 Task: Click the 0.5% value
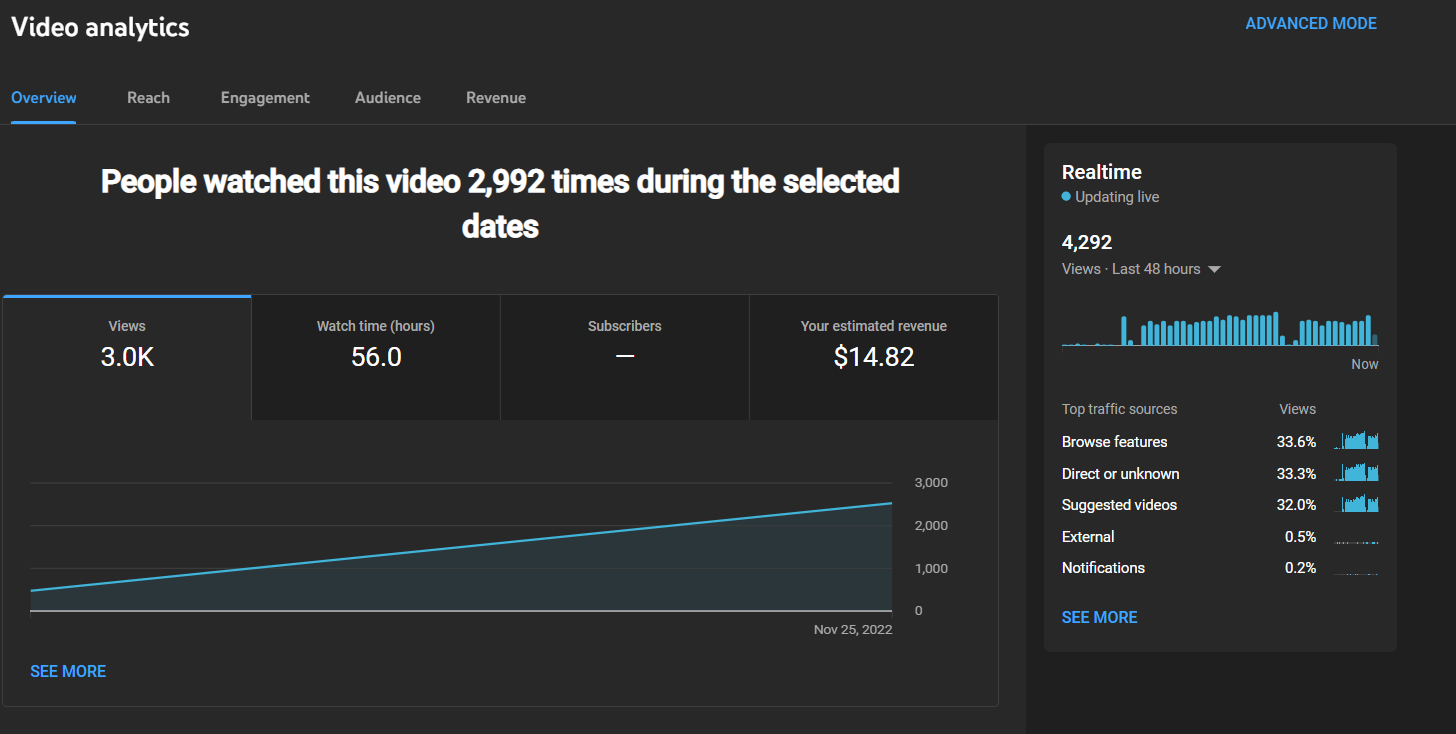coord(1300,537)
